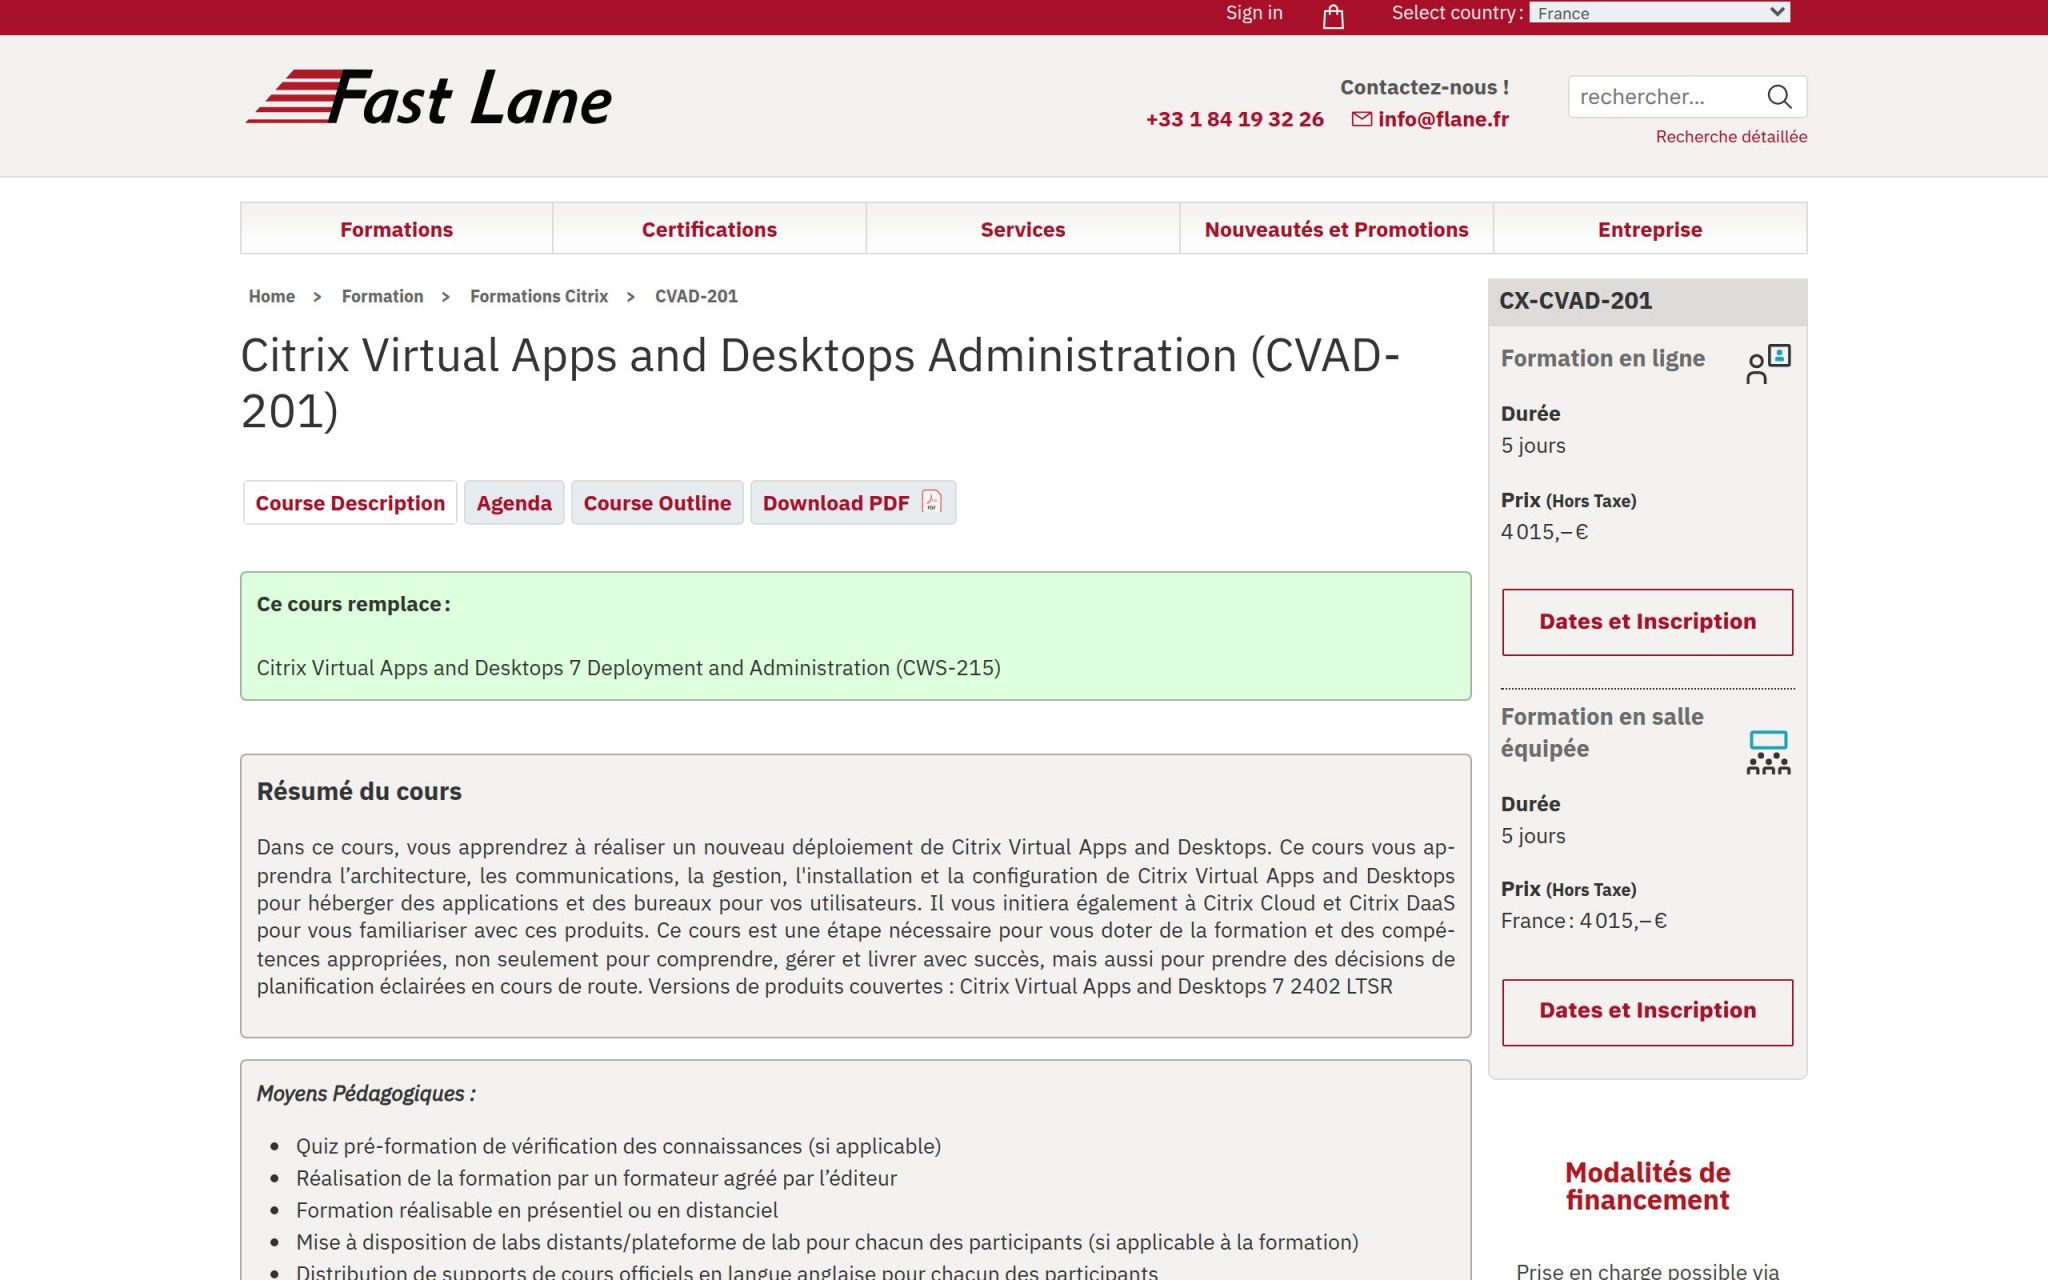Go to Formations Citrix breadcrumb
The height and width of the screenshot is (1280, 2048).
(x=539, y=296)
